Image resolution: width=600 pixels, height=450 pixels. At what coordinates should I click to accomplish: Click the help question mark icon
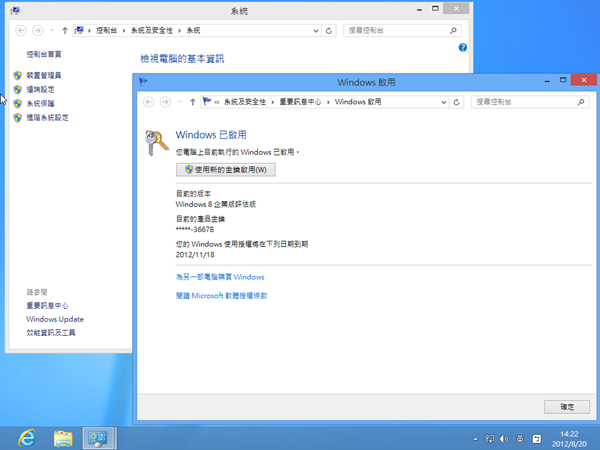(x=463, y=48)
